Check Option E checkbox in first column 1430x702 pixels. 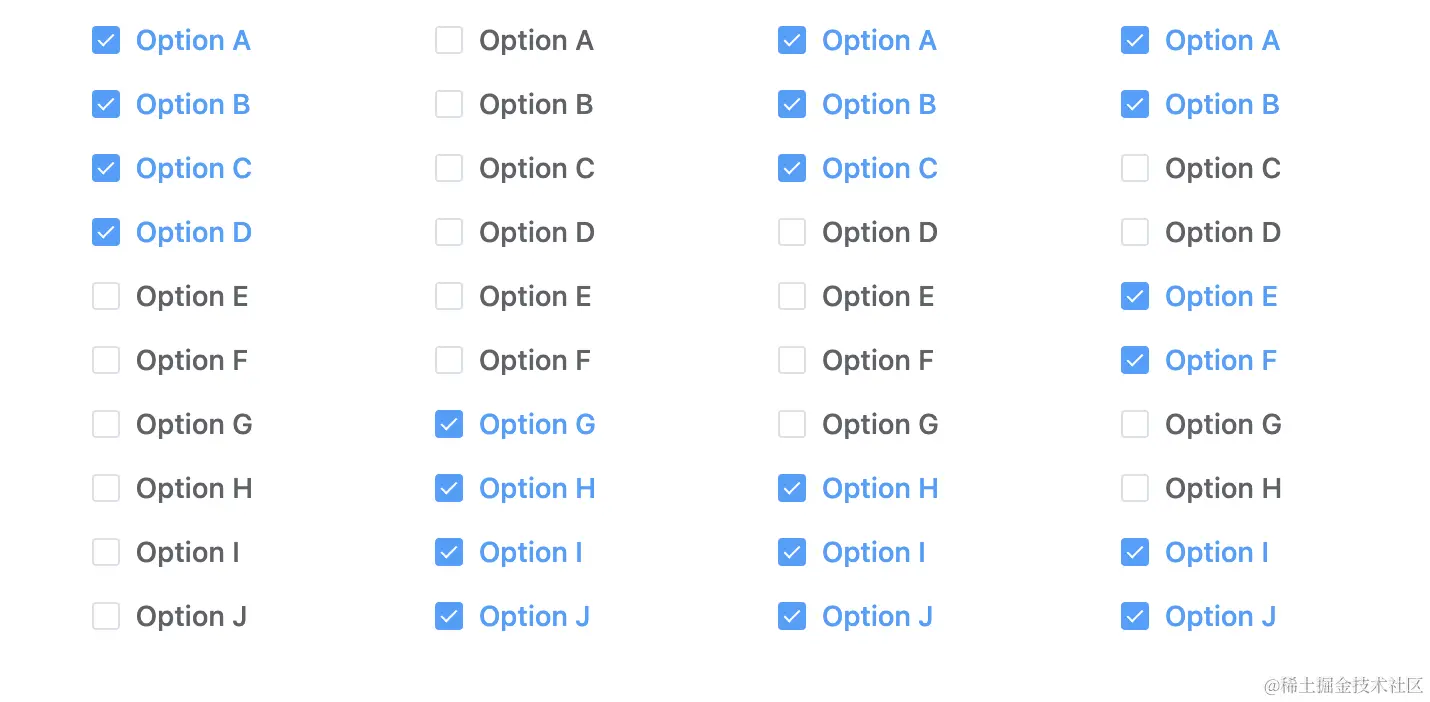pyautogui.click(x=106, y=297)
